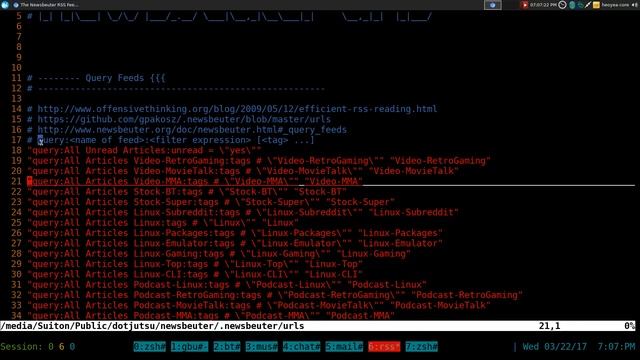
Task: Switch to tmux window 2:bt#
Action: (x=227, y=347)
